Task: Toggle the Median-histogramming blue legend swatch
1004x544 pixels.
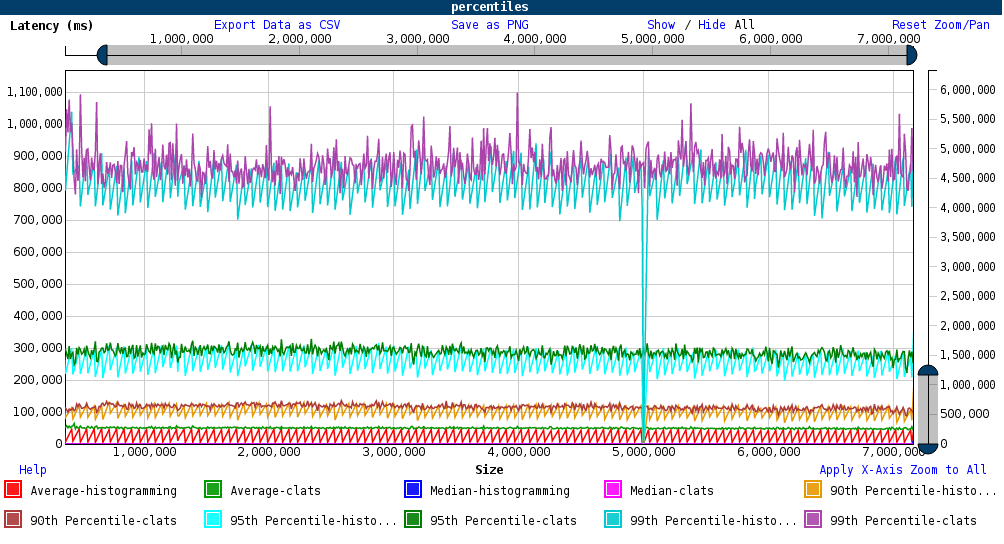Action: pos(413,490)
